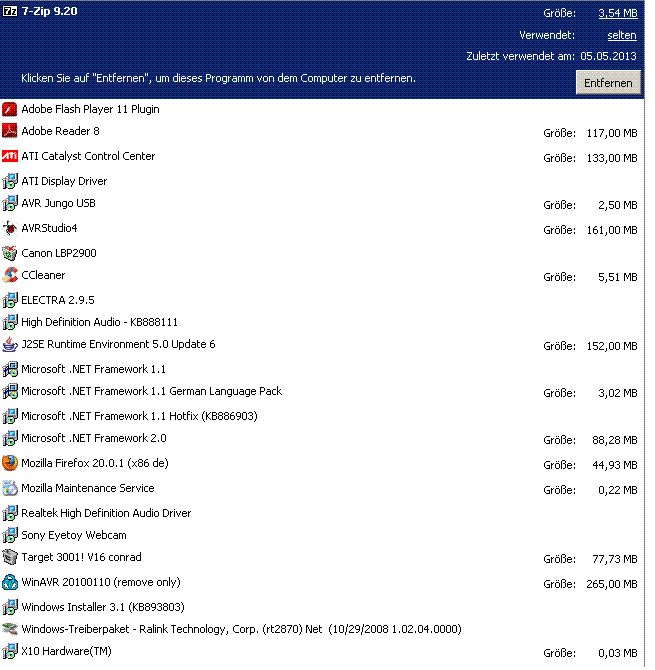Select J2SE Runtime Environment 5.0 Update 6
Viewport: 655px width, 670px height.
118,344
